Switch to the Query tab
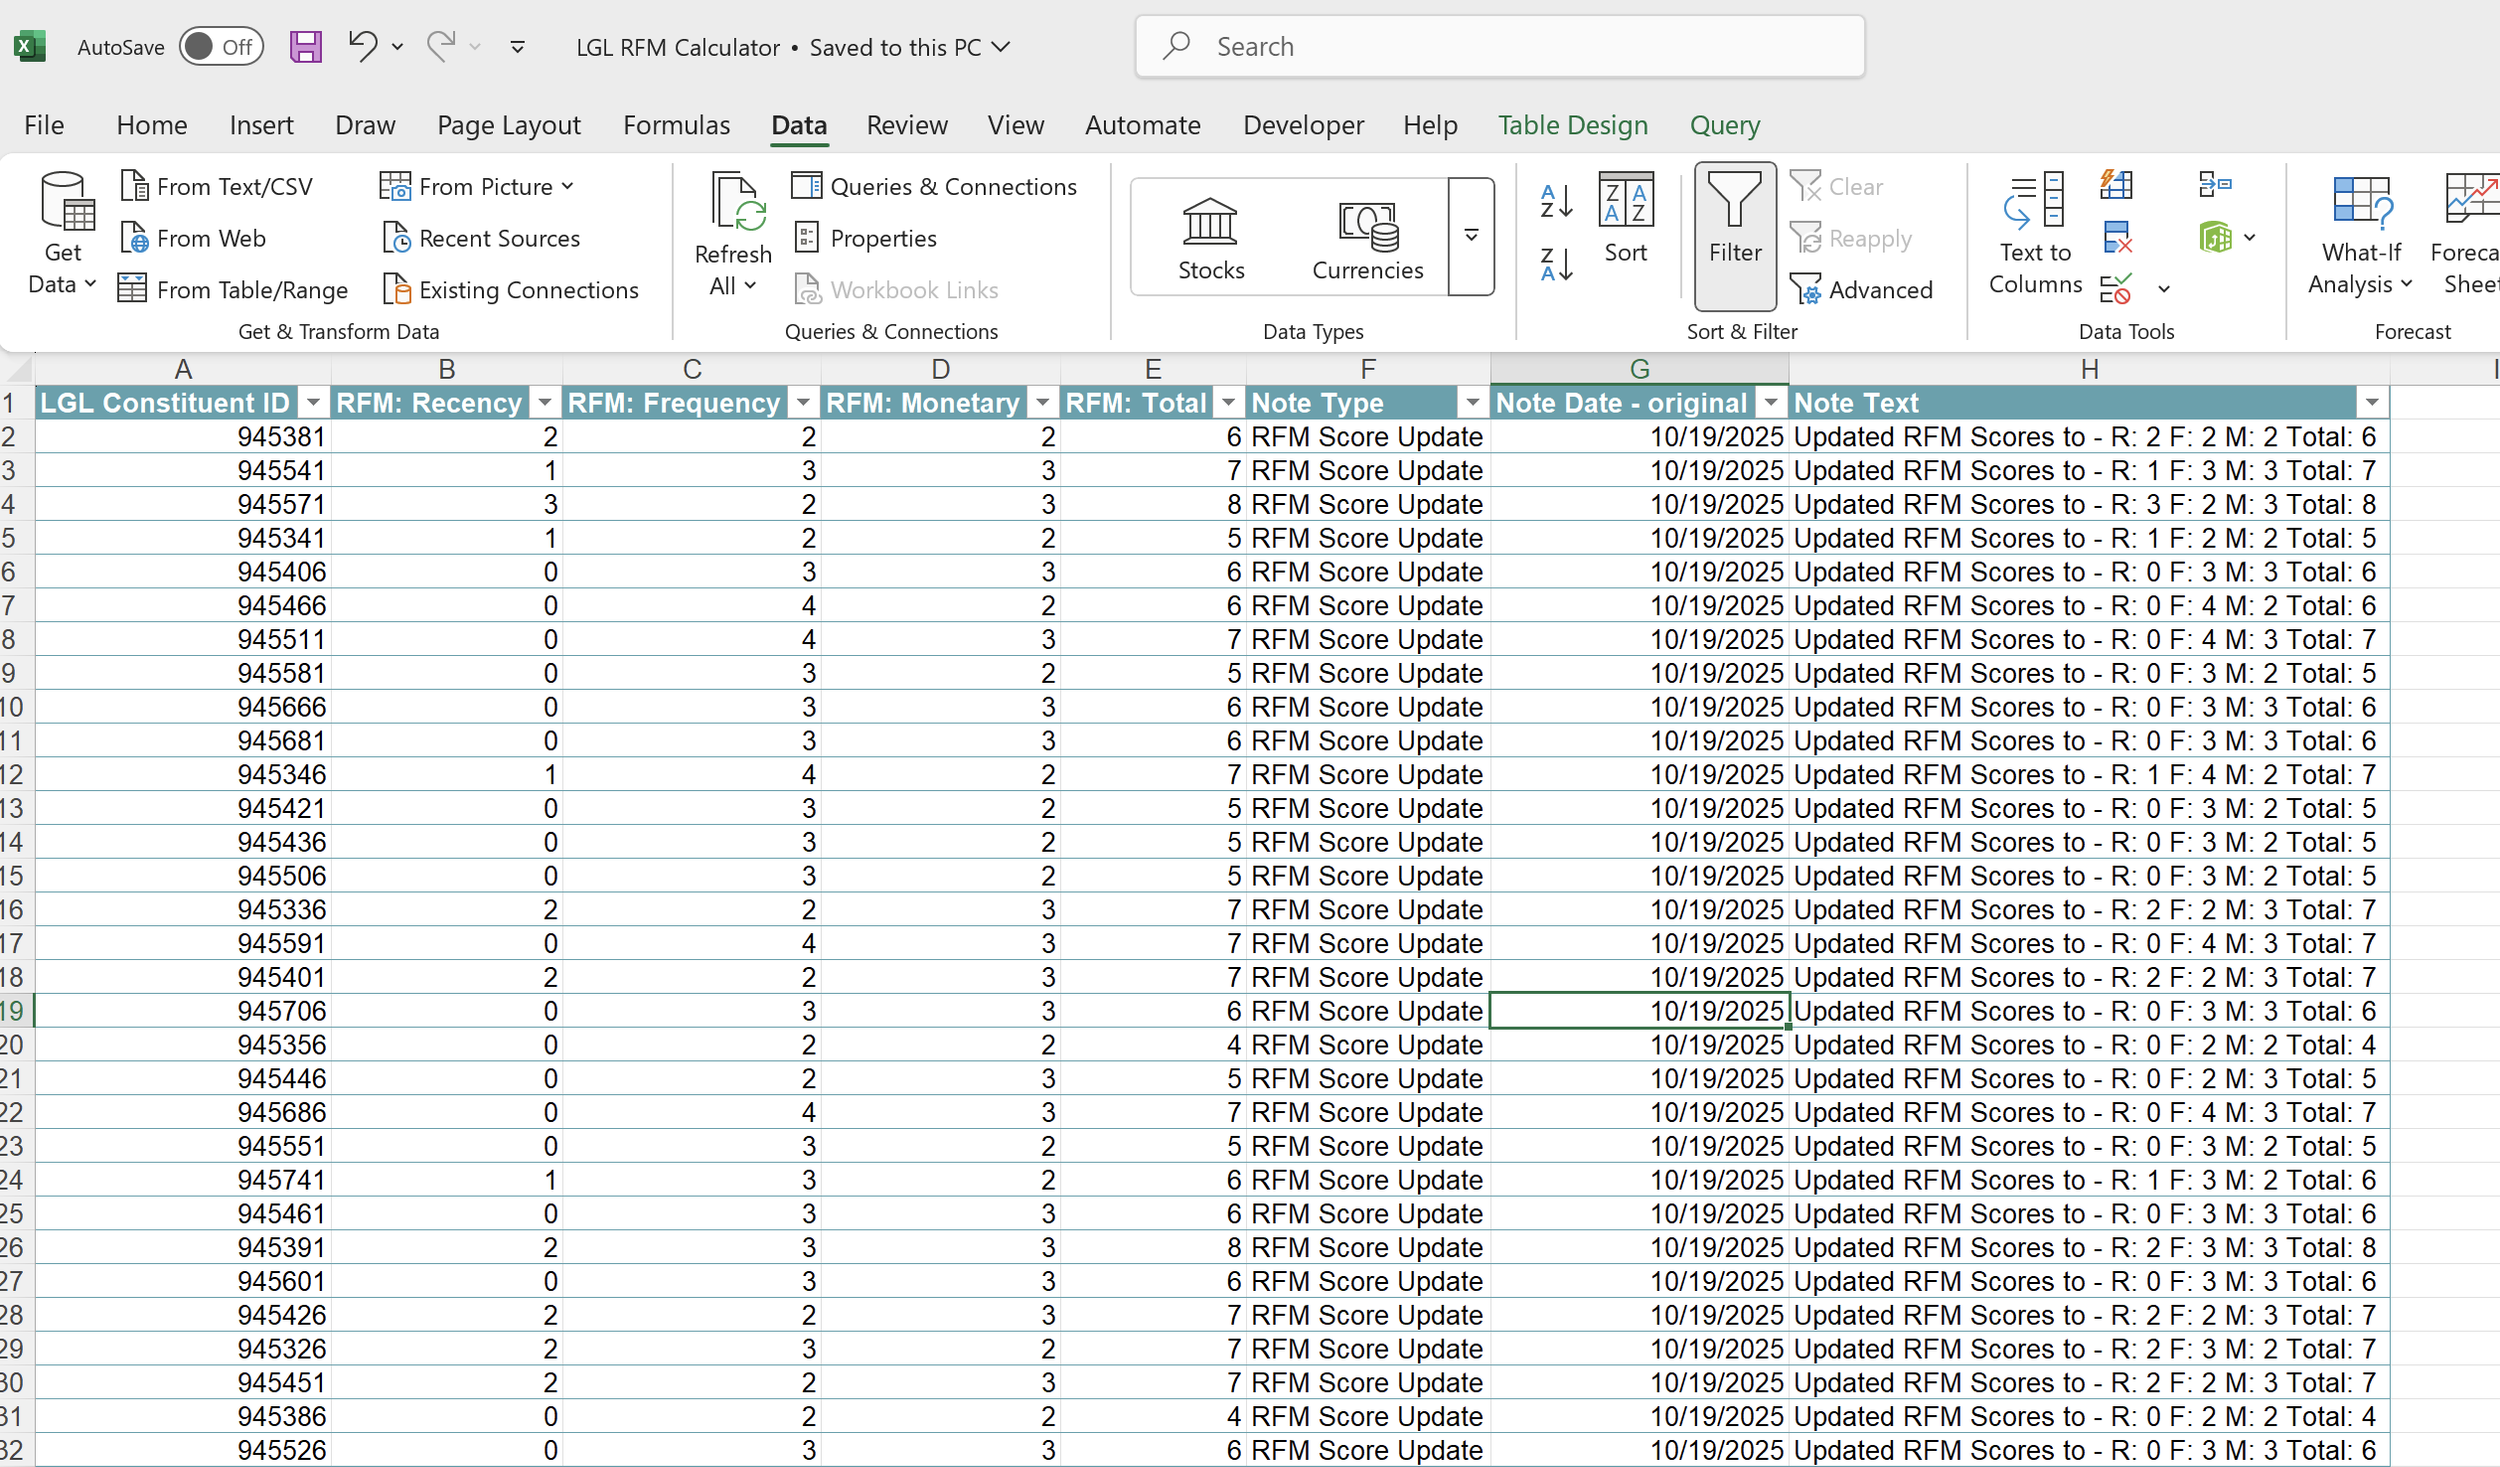Screen dimensions: 2500x1467 pyautogui.click(x=1724, y=125)
